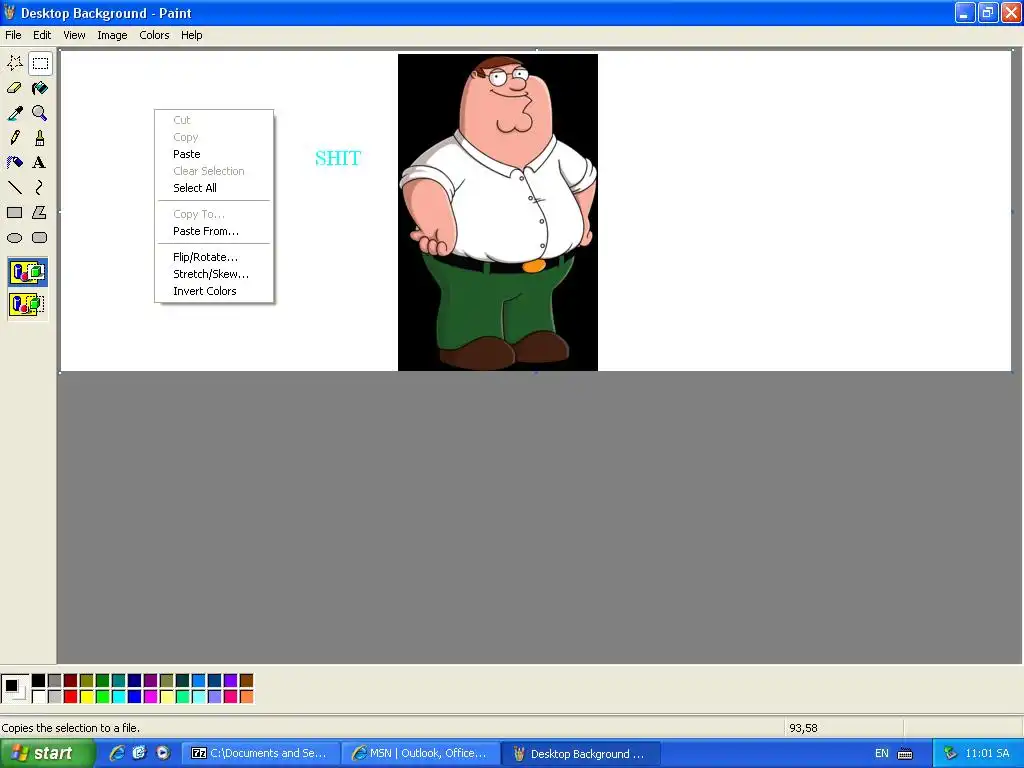Image resolution: width=1024 pixels, height=768 pixels.
Task: Choose the straight Line tool
Action: [14, 187]
